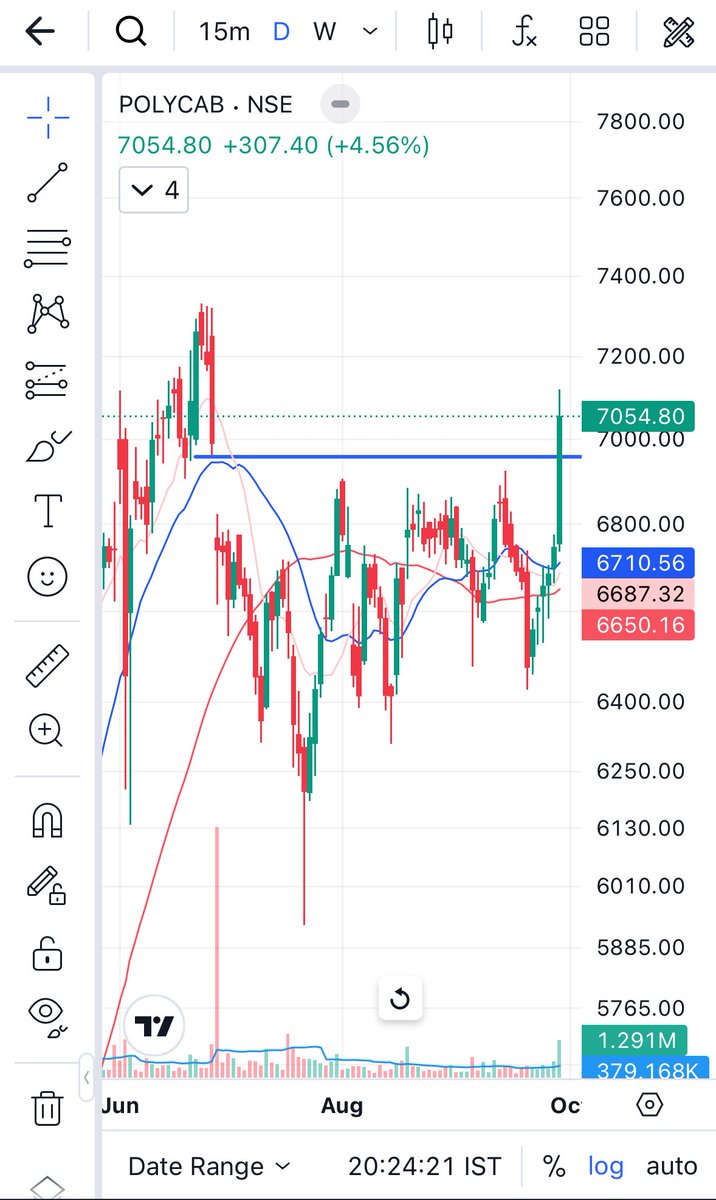The width and height of the screenshot is (716, 1200).
Task: Click the 7054.80 current price label
Action: tap(639, 416)
